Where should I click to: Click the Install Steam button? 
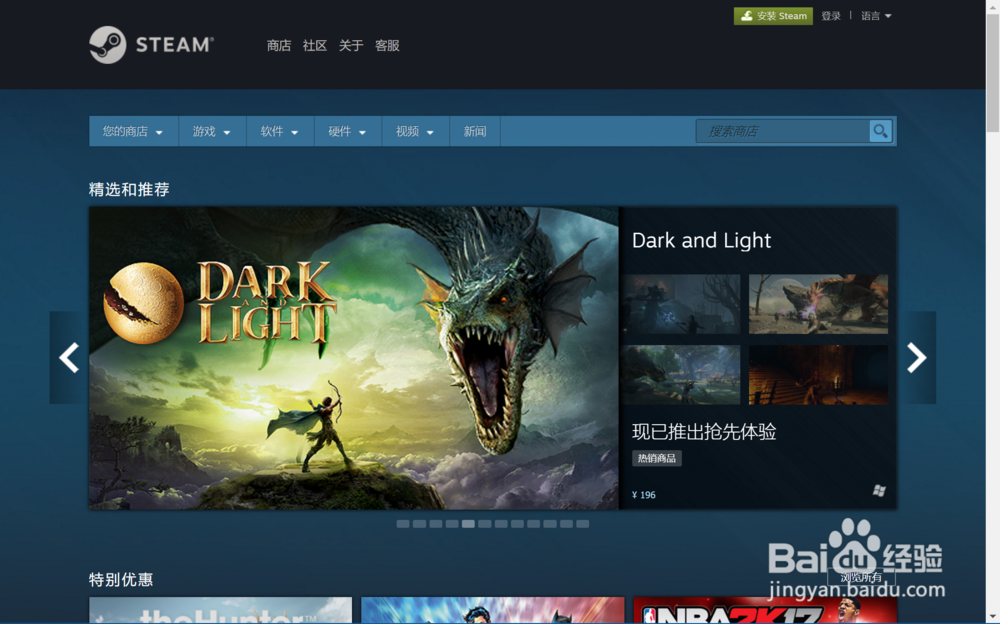tap(773, 16)
